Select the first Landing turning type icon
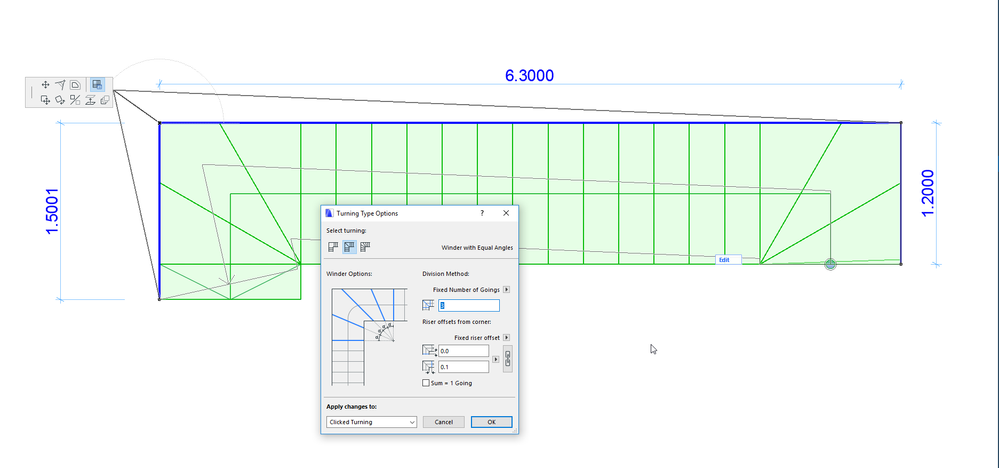This screenshot has height=468, width=999. [x=333, y=247]
